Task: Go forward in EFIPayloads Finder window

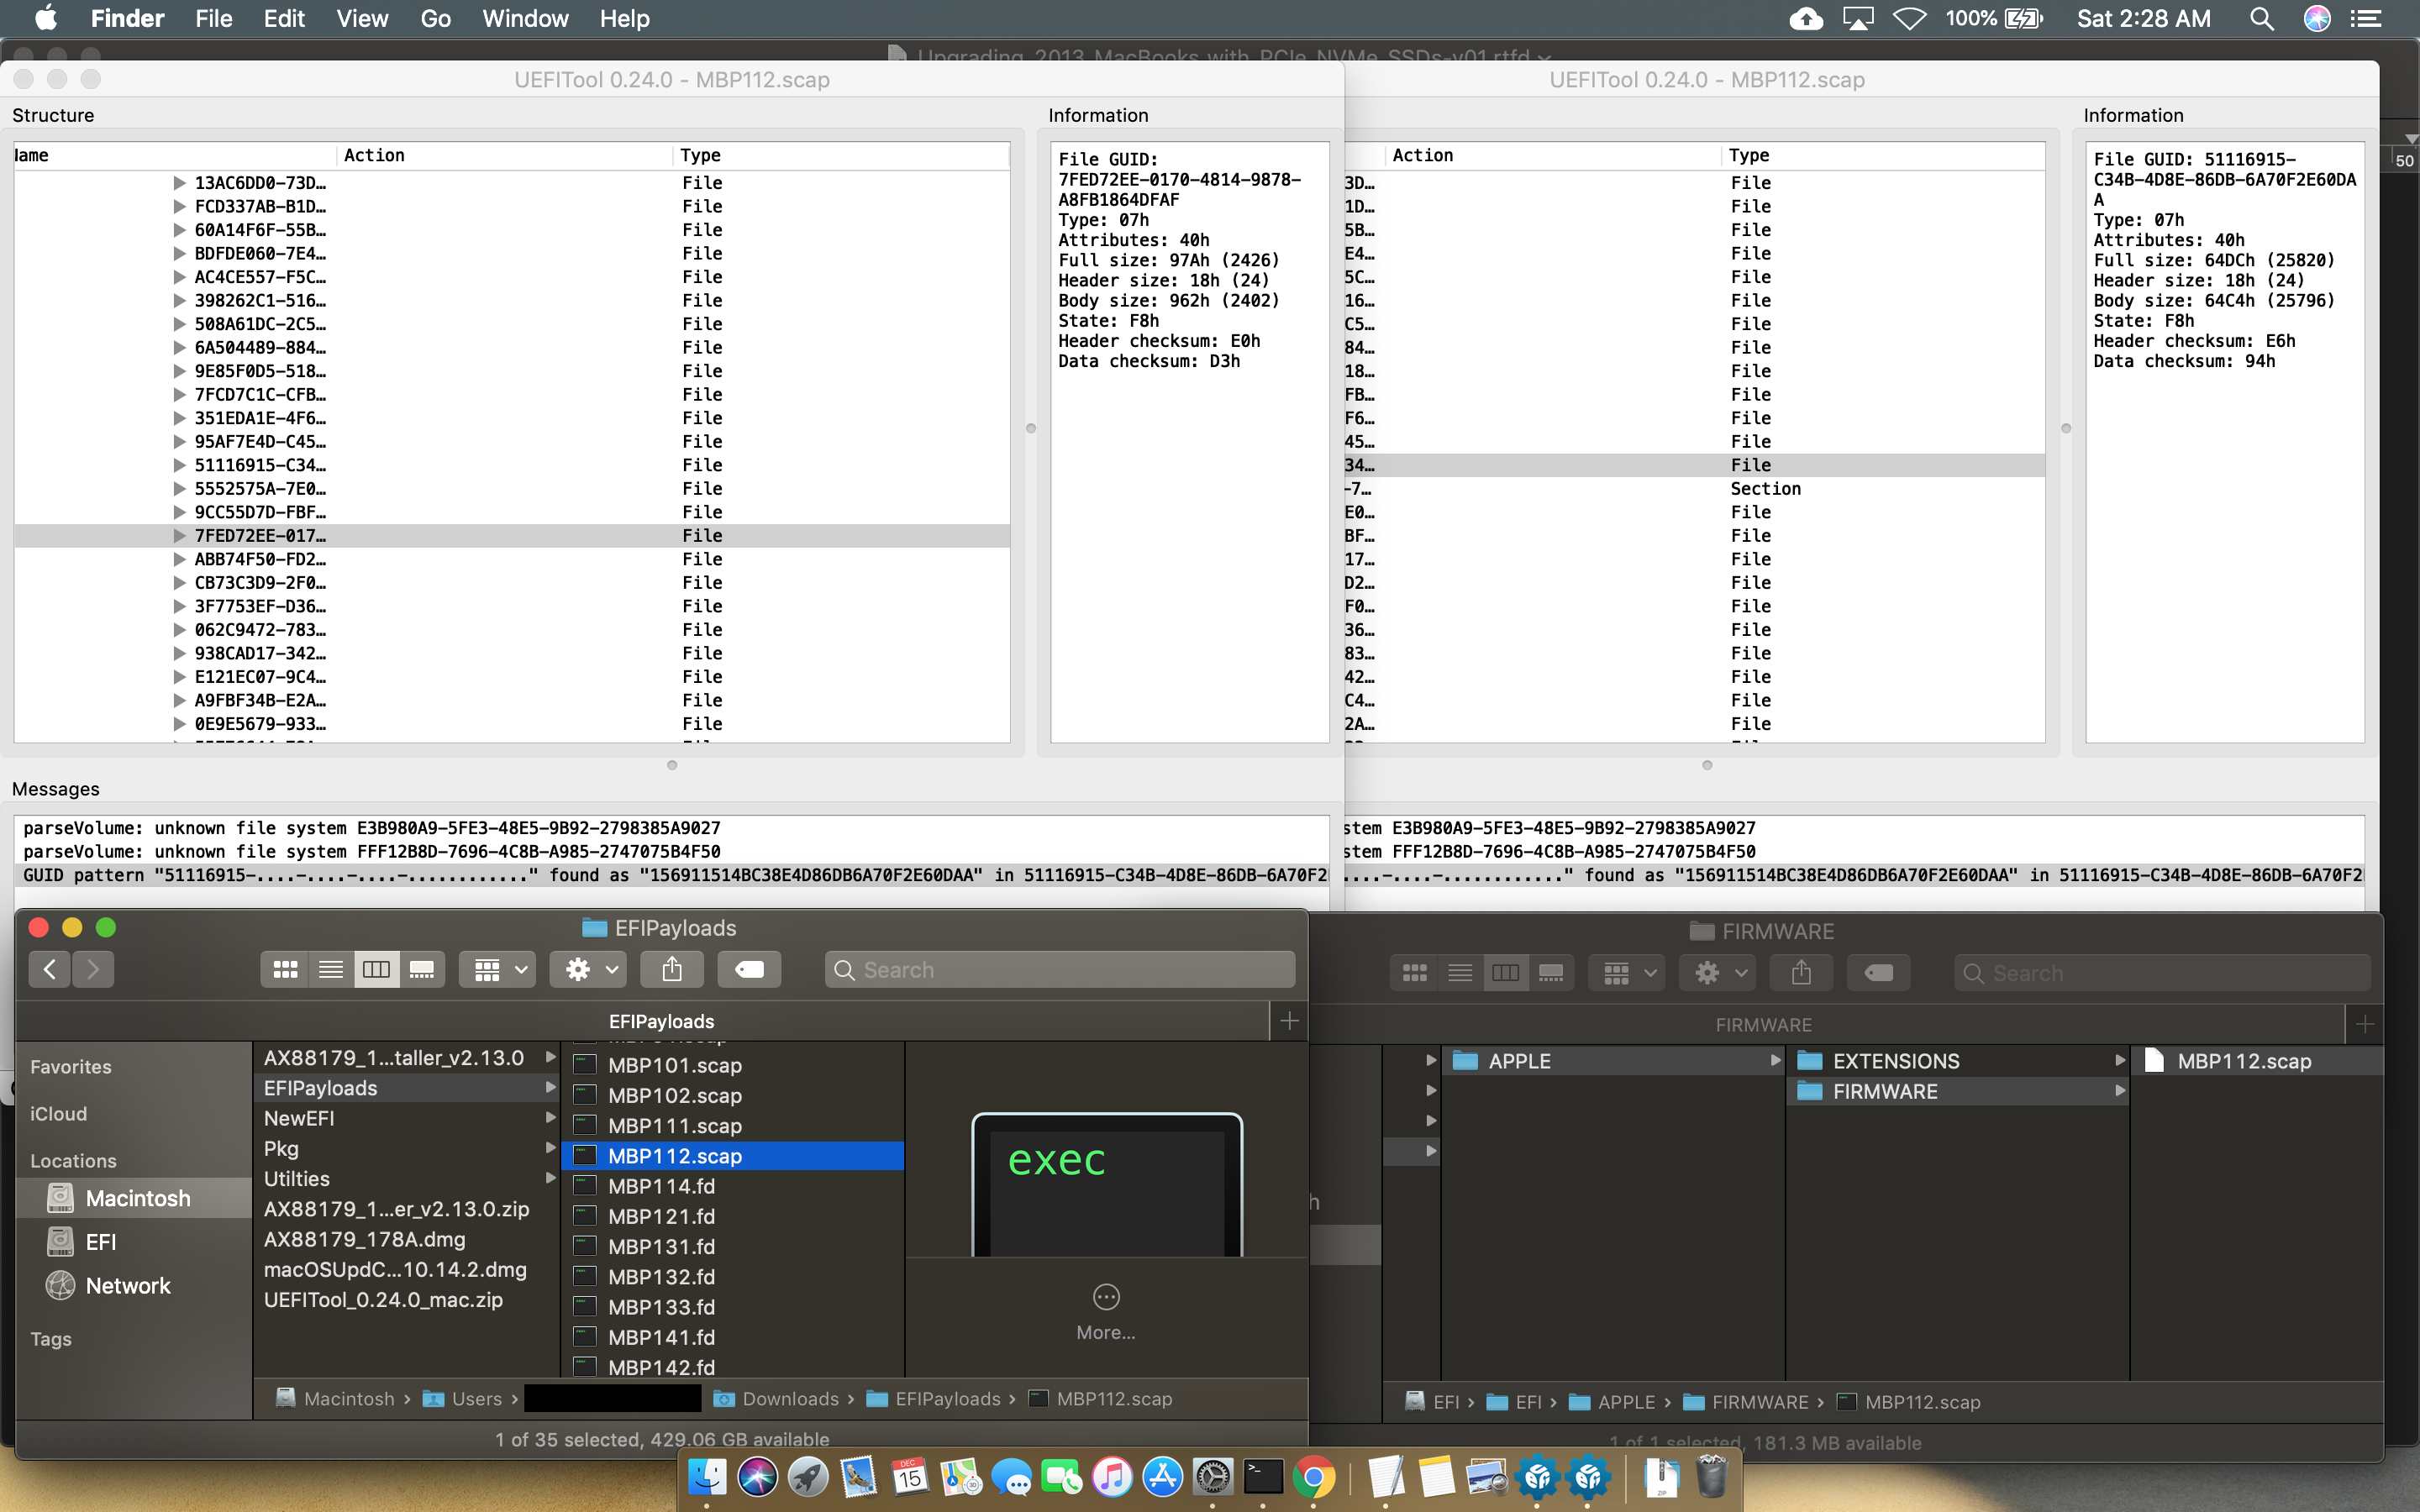Action: [x=93, y=969]
